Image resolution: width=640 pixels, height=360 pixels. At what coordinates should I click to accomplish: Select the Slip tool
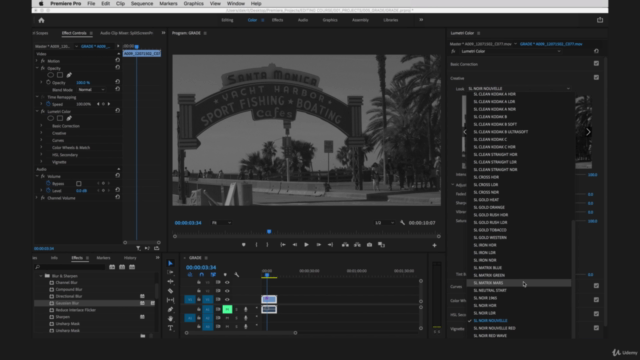[x=171, y=300]
